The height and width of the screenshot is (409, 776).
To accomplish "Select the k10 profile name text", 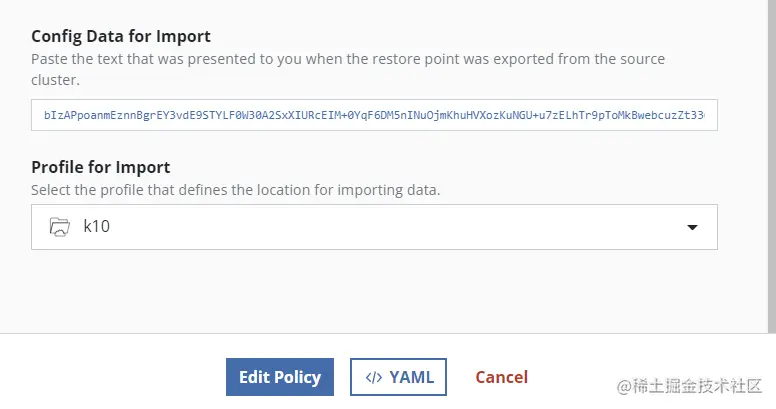I will [96, 227].
